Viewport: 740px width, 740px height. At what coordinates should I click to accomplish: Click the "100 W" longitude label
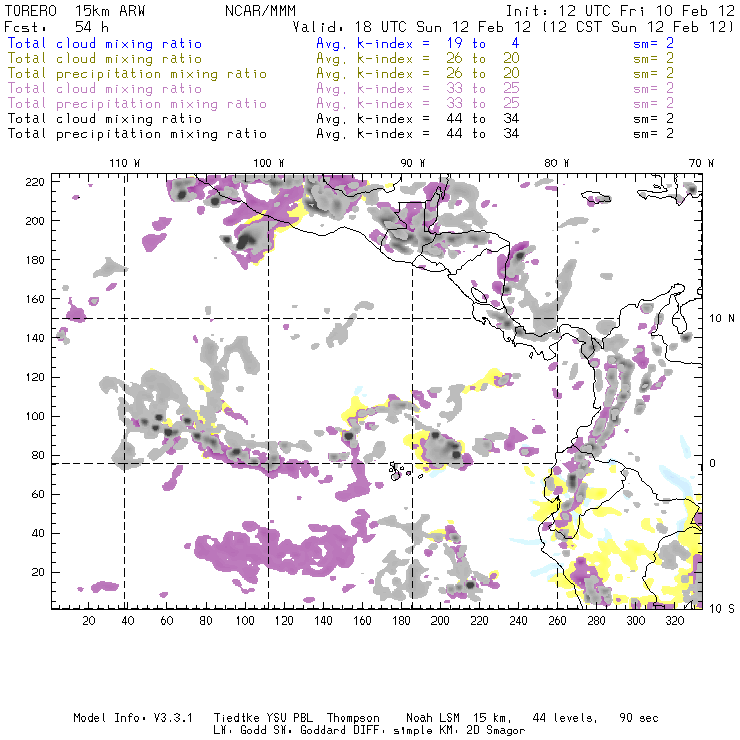(269, 163)
